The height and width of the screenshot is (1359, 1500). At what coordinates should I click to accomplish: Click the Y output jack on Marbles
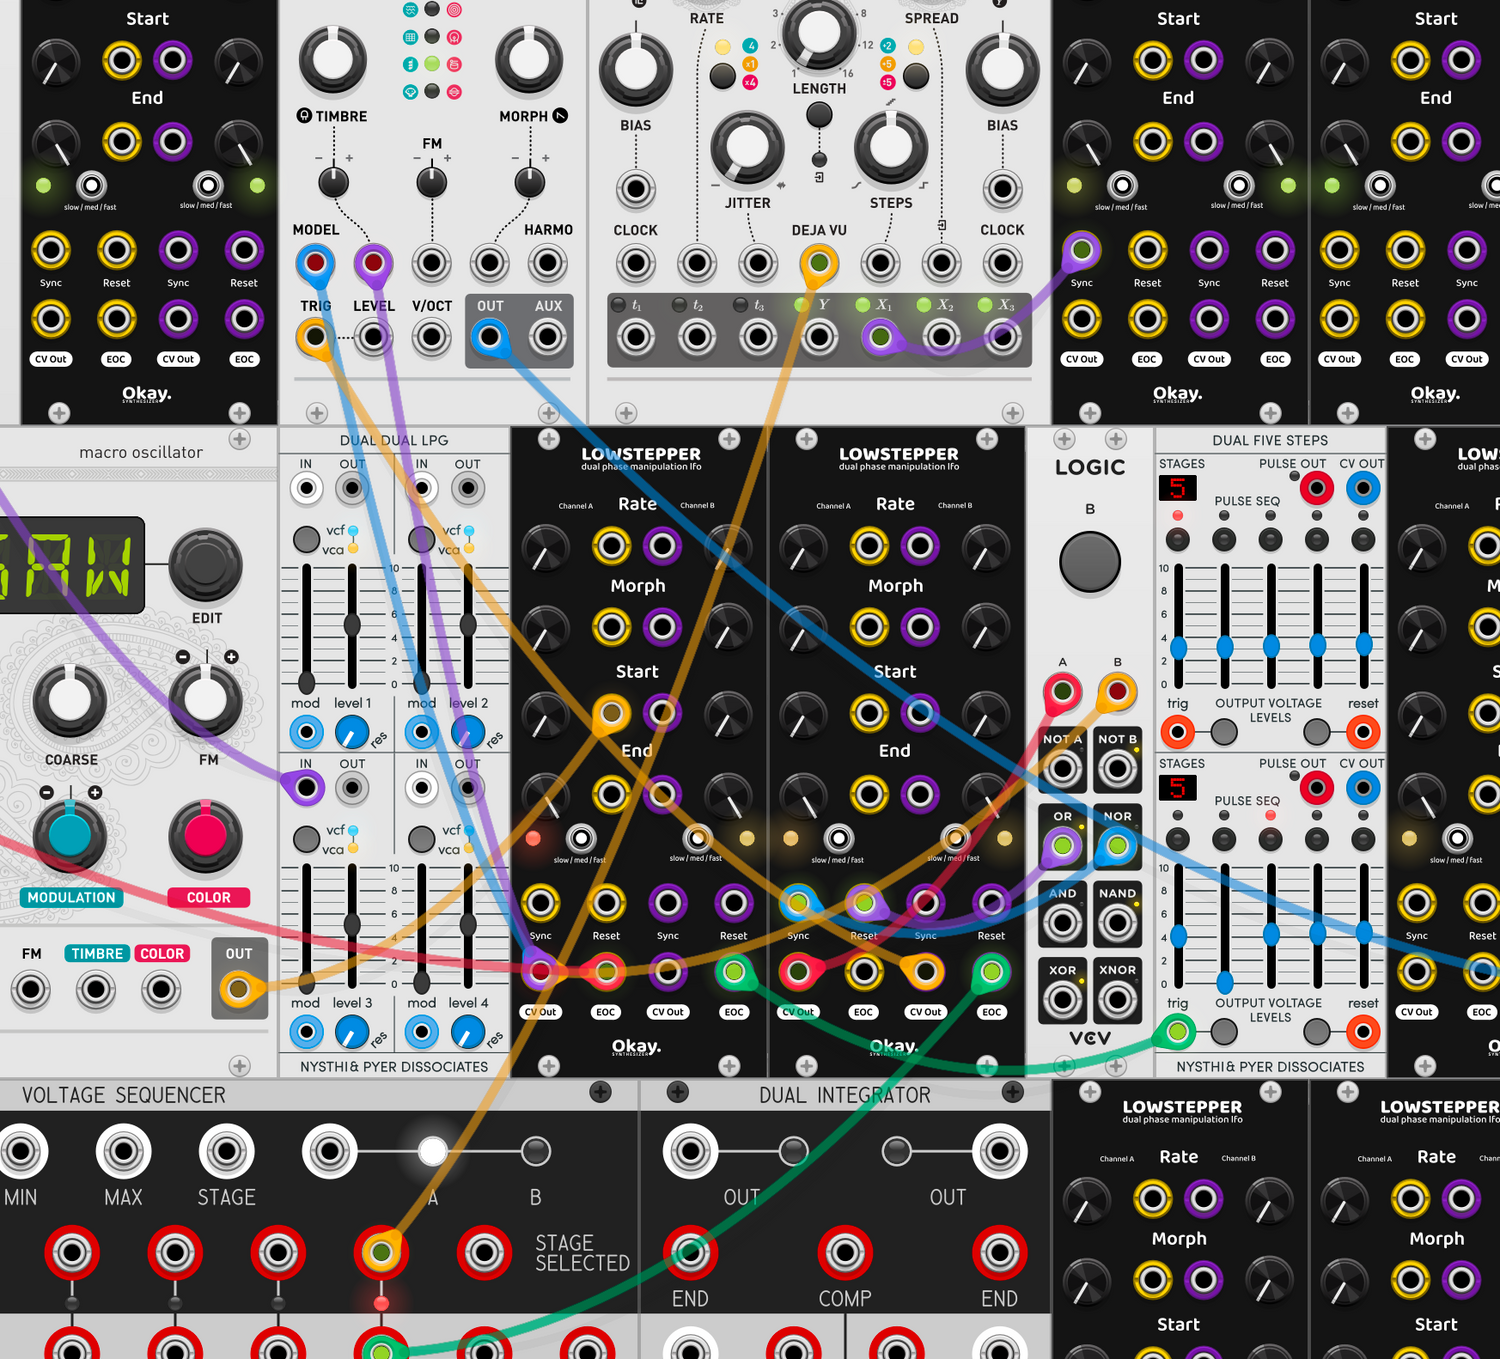click(x=819, y=337)
